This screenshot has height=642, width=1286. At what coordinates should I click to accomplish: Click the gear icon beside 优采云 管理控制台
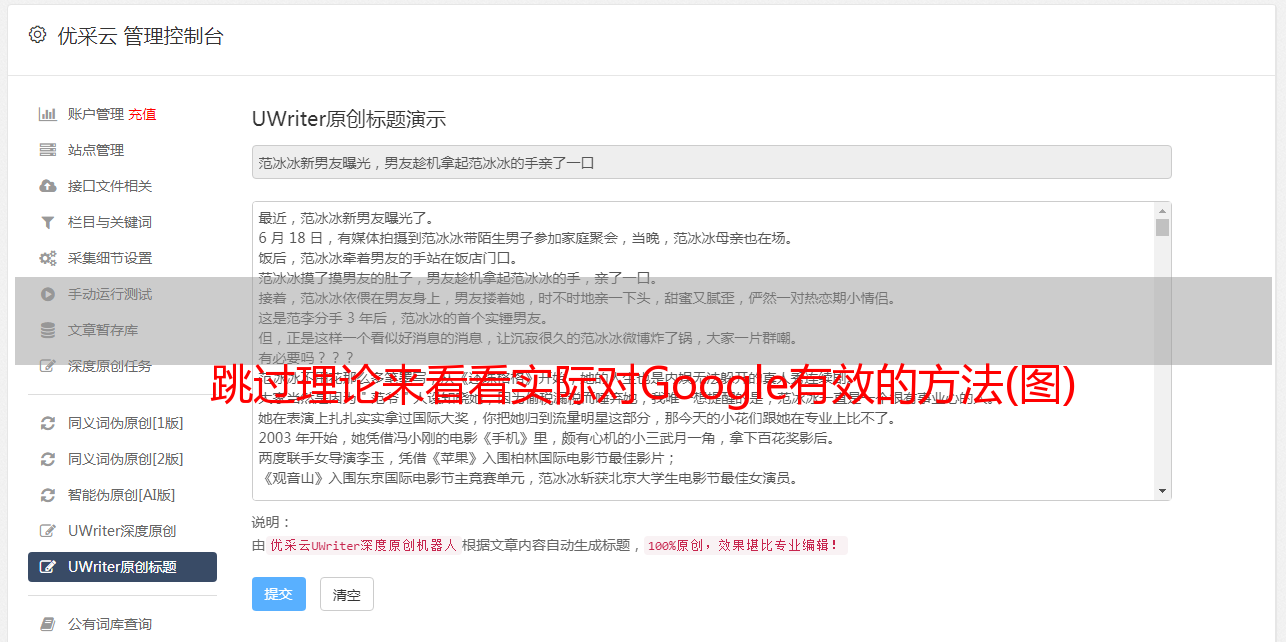tap(37, 35)
